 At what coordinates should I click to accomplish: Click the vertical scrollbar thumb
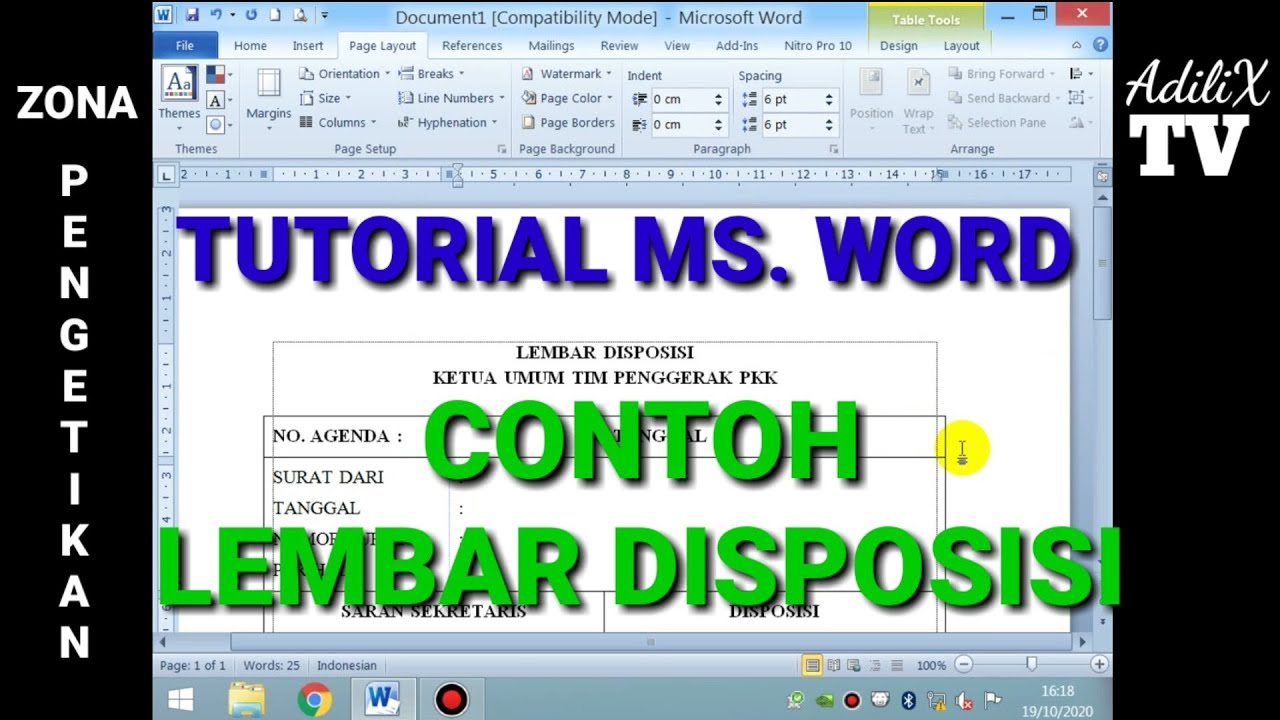(1101, 265)
